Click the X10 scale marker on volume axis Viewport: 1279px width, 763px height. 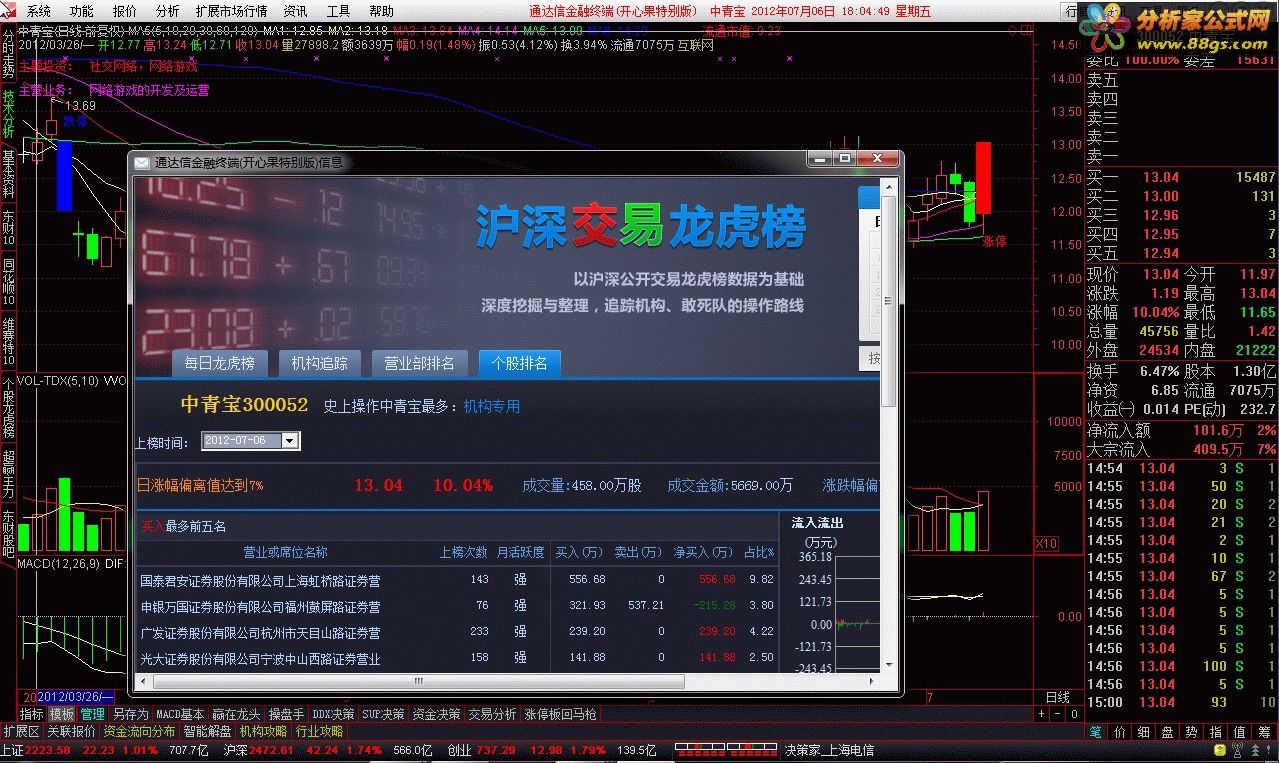coord(1046,543)
